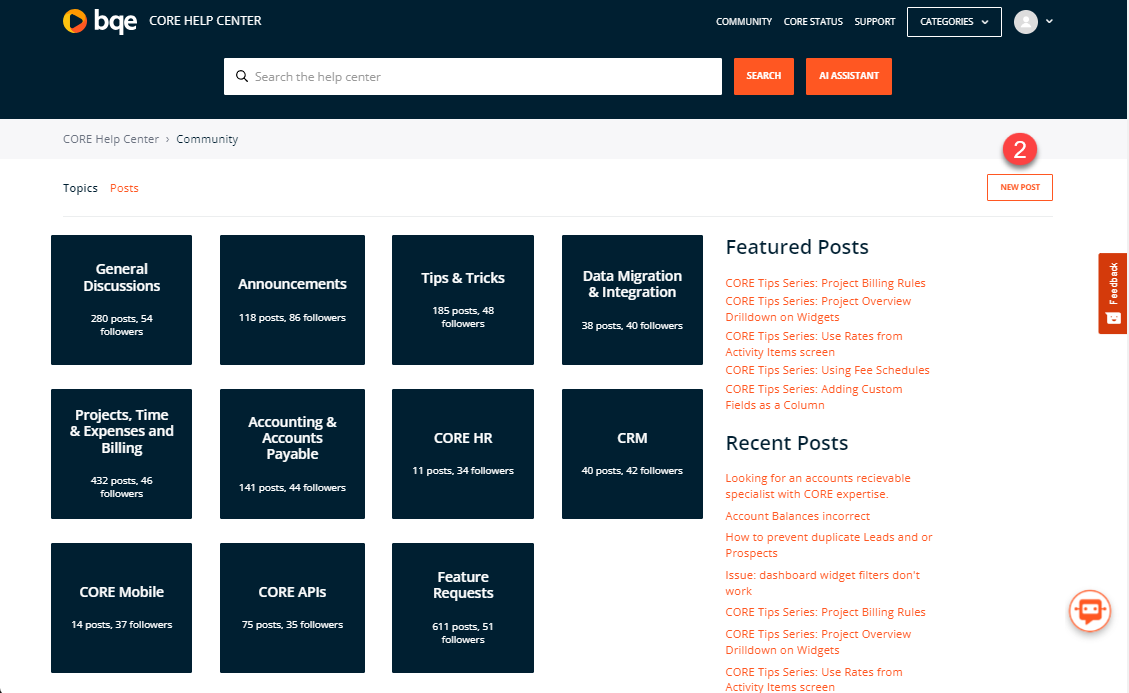Viewport: 1129px width, 693px height.
Task: Open featured post Project Billing Rules
Action: [x=825, y=283]
